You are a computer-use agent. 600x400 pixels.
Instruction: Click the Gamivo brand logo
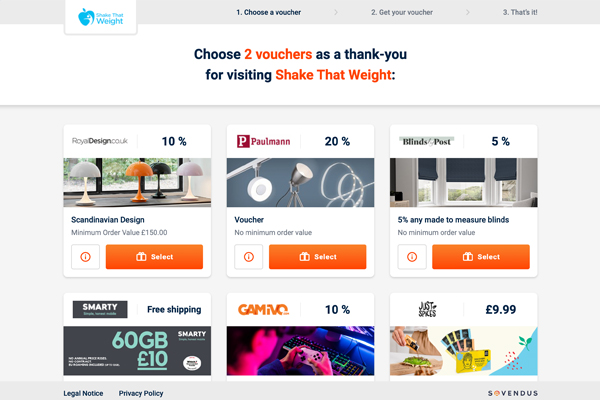point(263,309)
